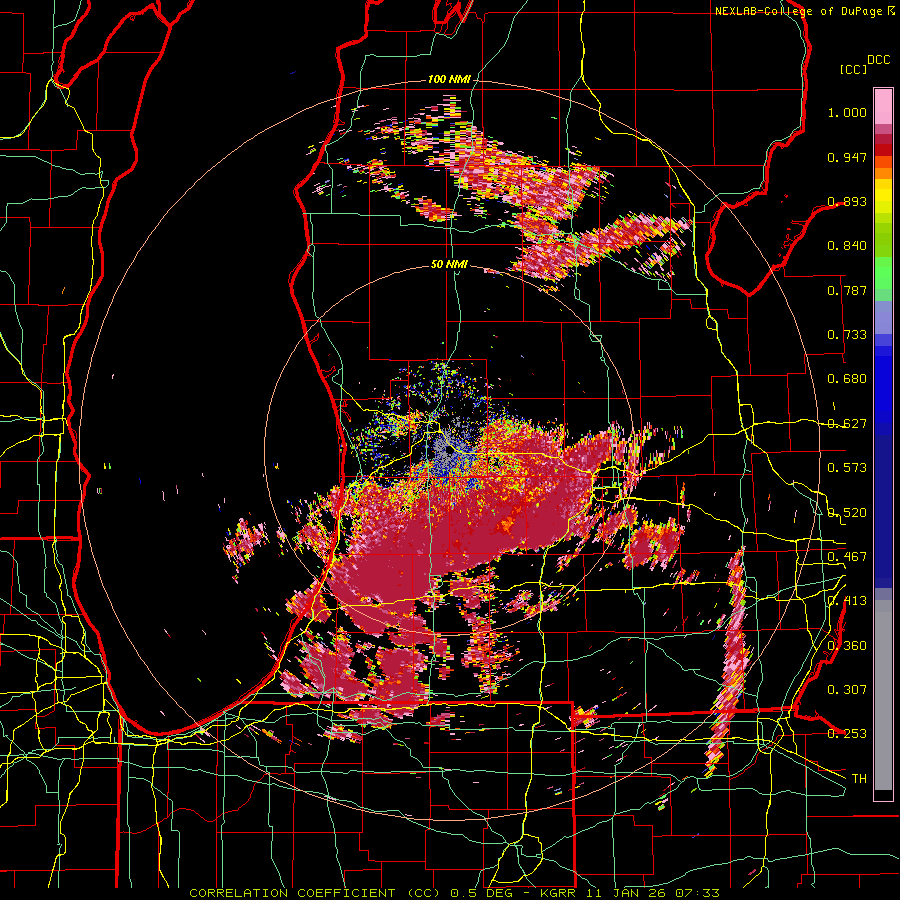Click the CORRELATION COEFFICIENT (CC) caption text

click(315, 893)
